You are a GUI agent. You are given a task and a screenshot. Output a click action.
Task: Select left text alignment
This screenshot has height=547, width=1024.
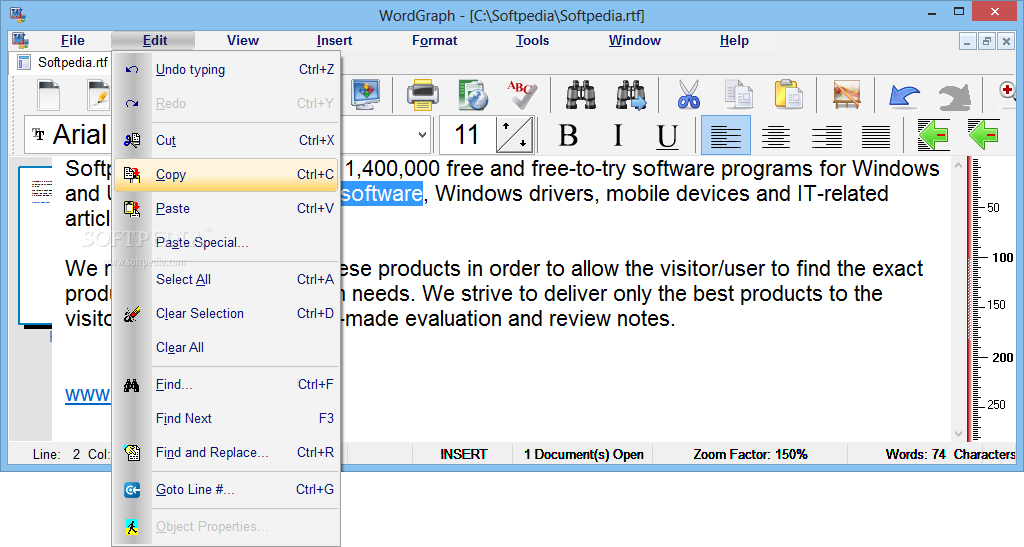click(x=726, y=136)
